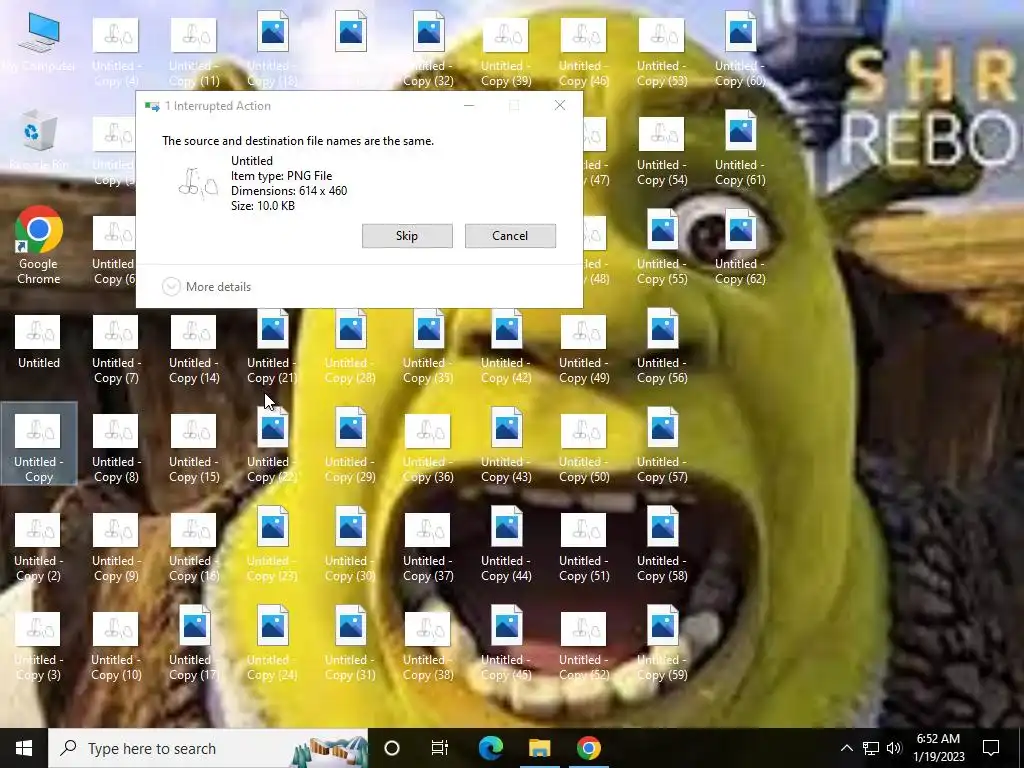Select Untitled - Copy (15) file
The image size is (1024, 768).
(194, 449)
